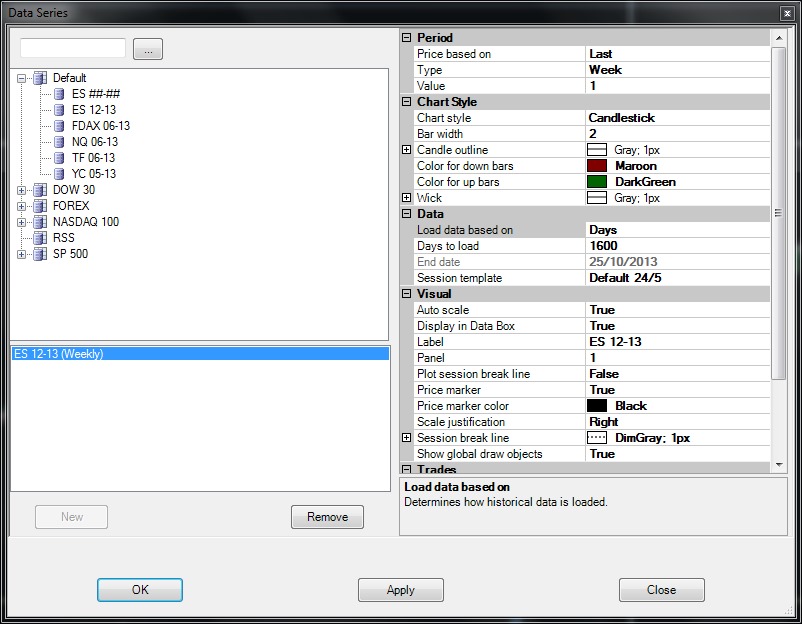Click the Days to load value 1600
802x624 pixels.
[603, 246]
